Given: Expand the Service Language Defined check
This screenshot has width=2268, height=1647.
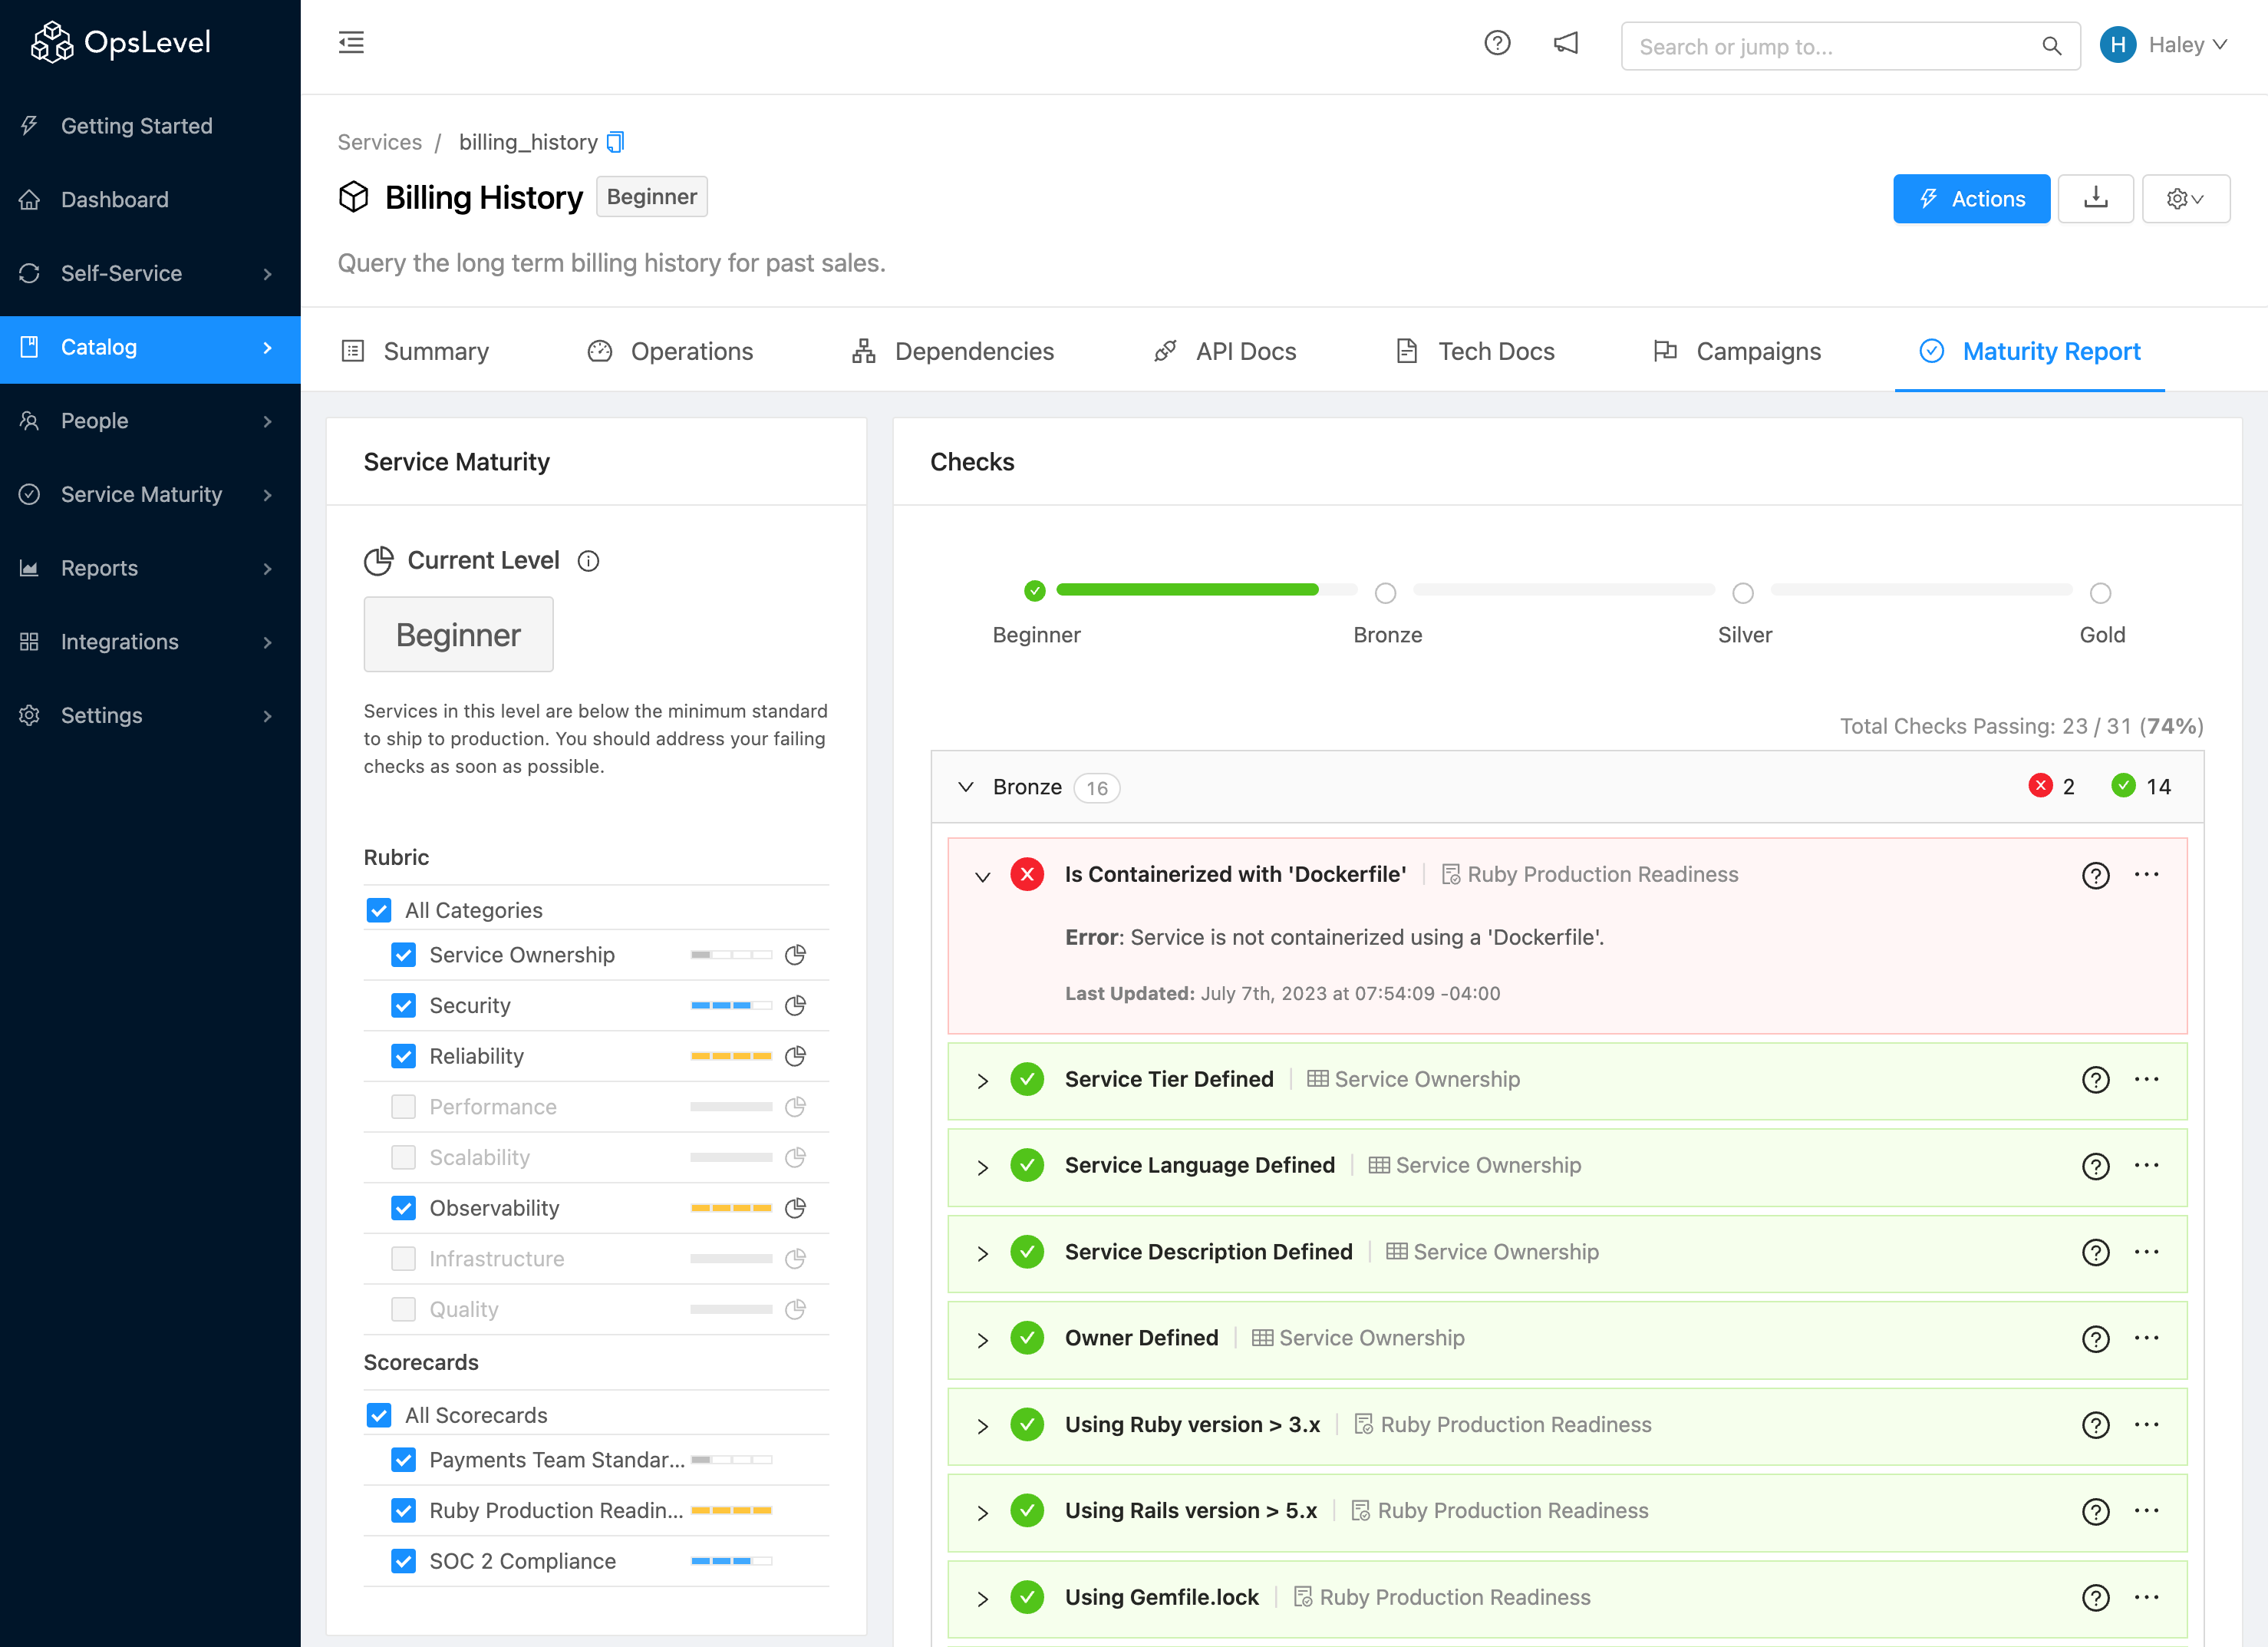Looking at the screenshot, I should pyautogui.click(x=982, y=1167).
